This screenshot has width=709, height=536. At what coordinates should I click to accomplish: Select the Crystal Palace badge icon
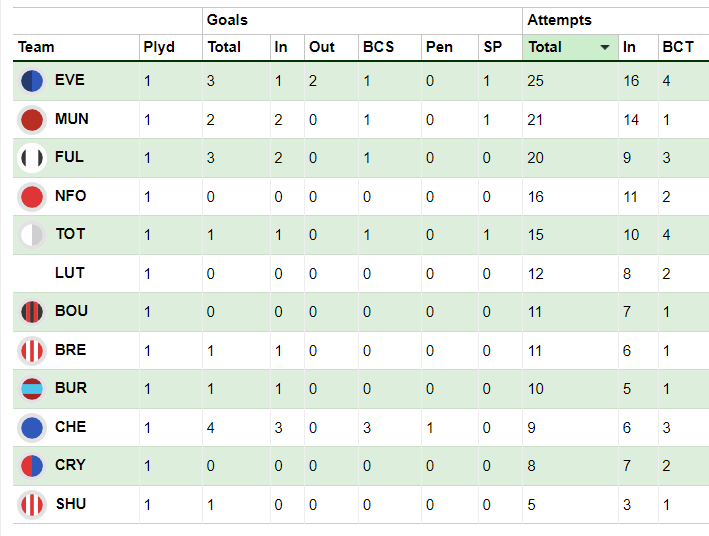[32, 465]
